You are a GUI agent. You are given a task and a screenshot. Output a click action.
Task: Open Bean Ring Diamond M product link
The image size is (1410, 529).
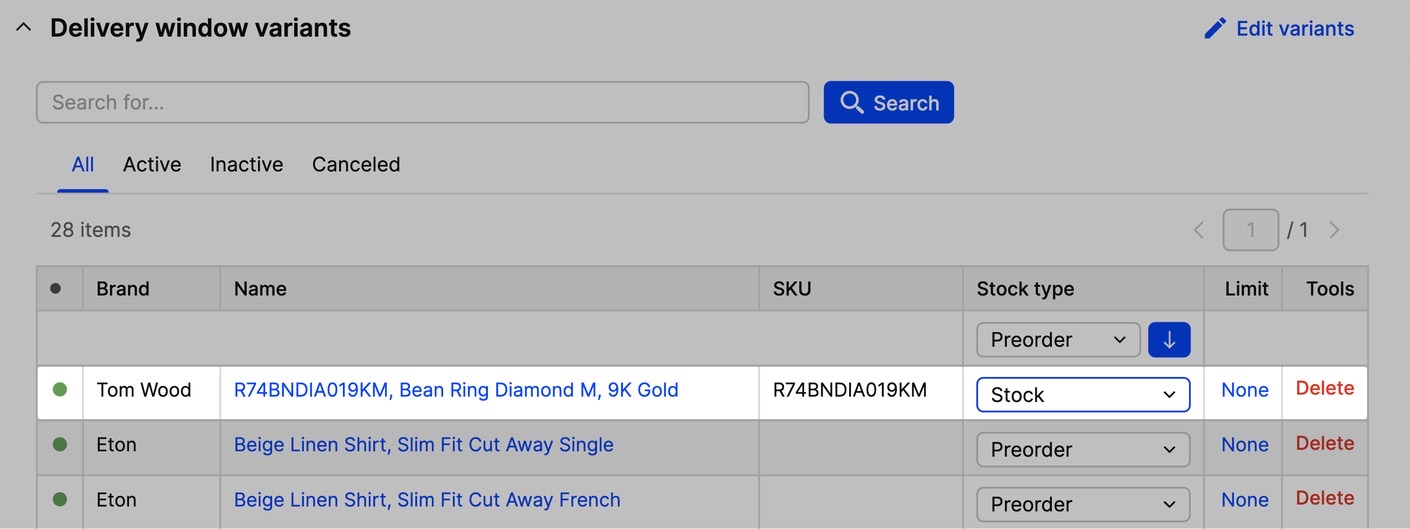(x=456, y=390)
